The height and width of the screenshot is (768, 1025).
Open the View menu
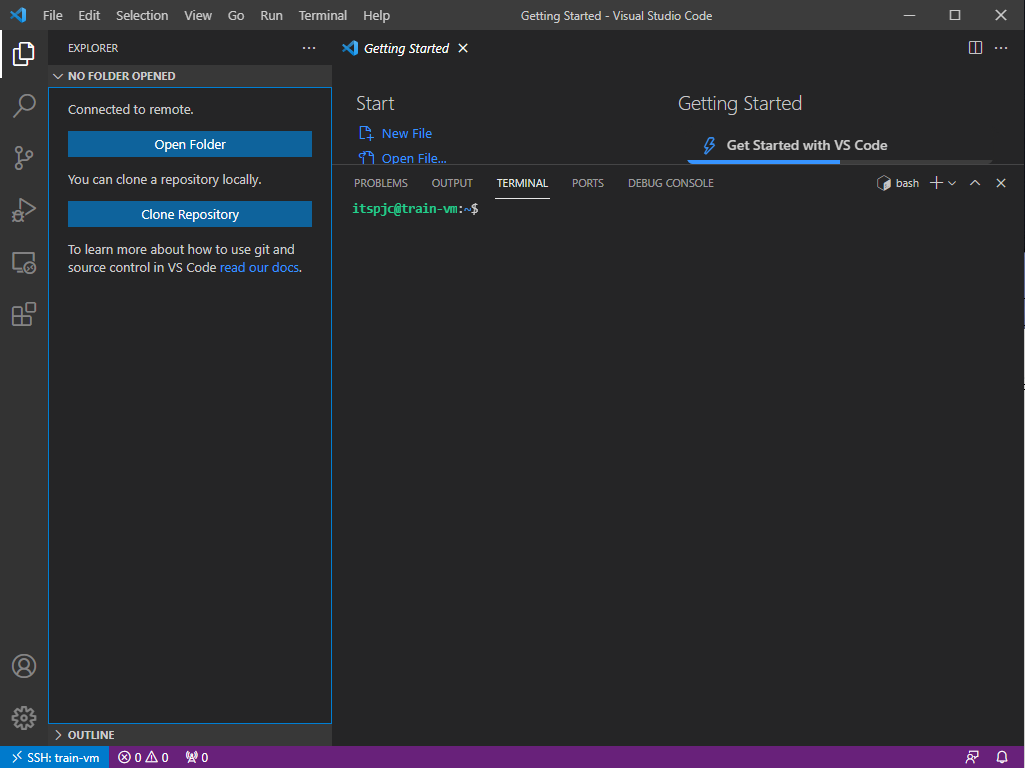pos(197,15)
